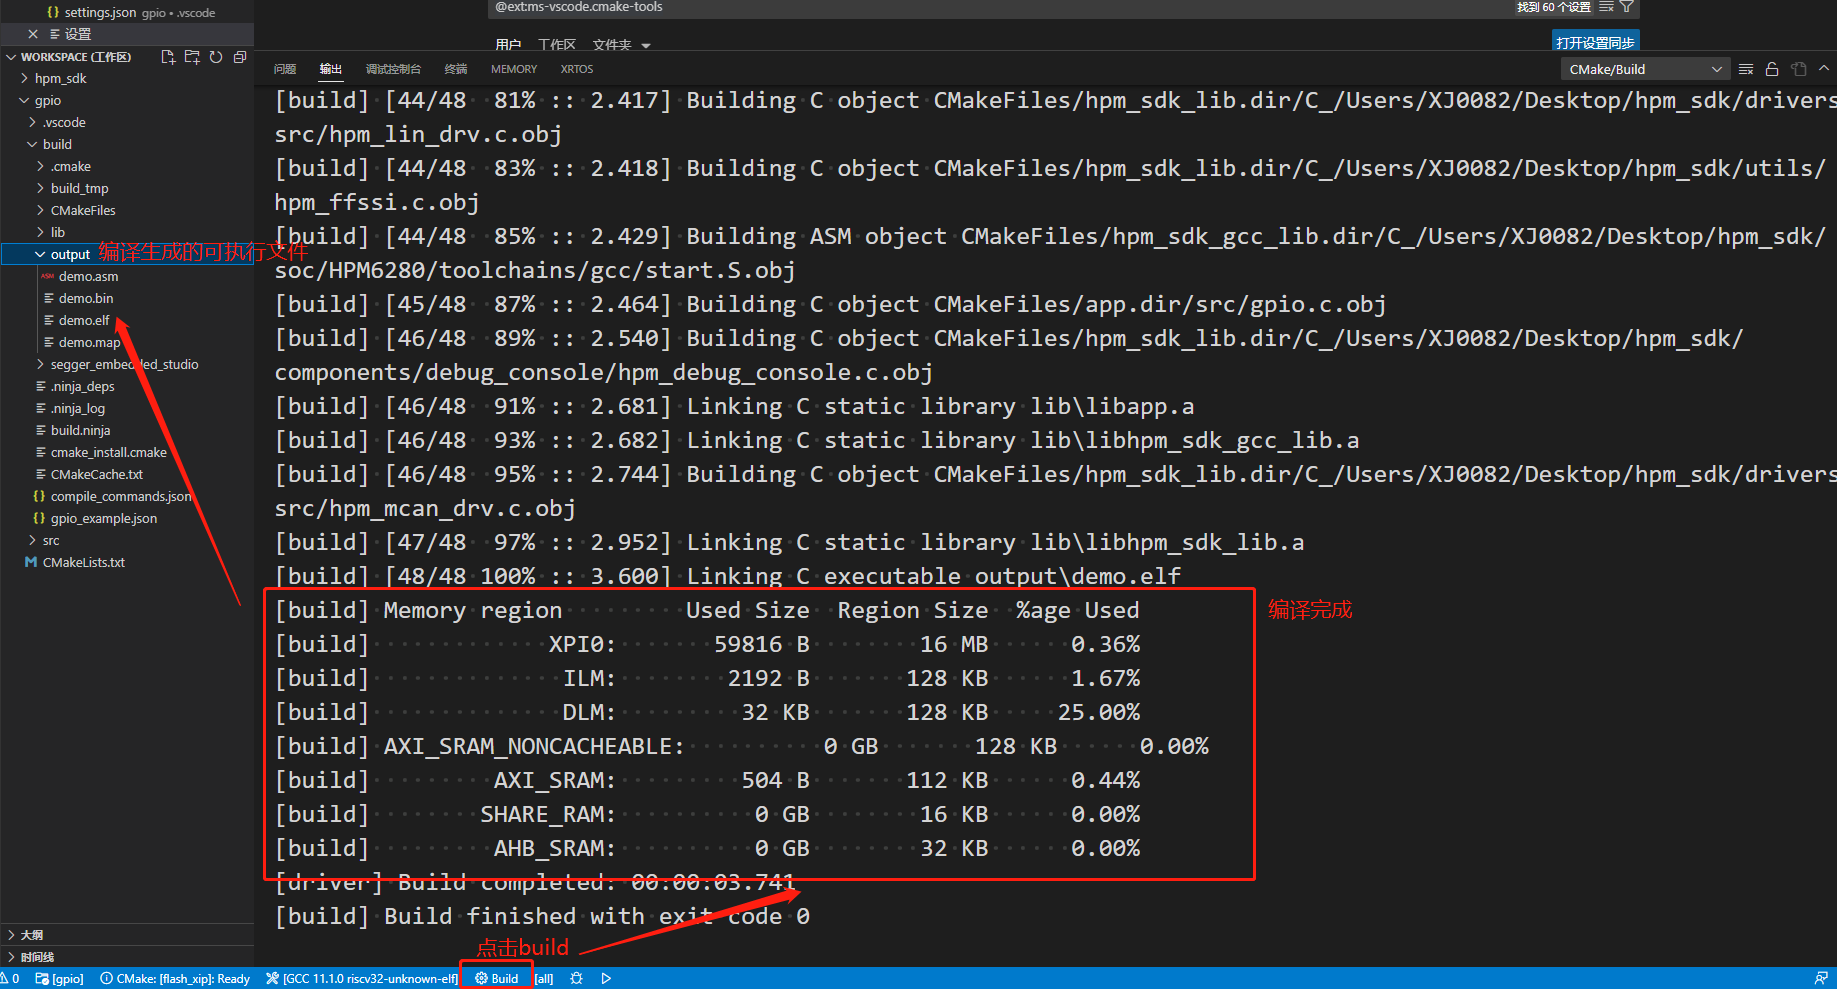Screen dimensions: 1837x990
Task: Toggle output scroll lock (padlock icon)
Action: click(x=1772, y=69)
